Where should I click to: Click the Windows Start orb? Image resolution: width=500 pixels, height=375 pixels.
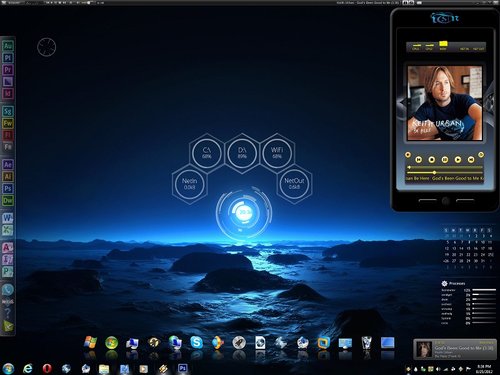(x=8, y=368)
